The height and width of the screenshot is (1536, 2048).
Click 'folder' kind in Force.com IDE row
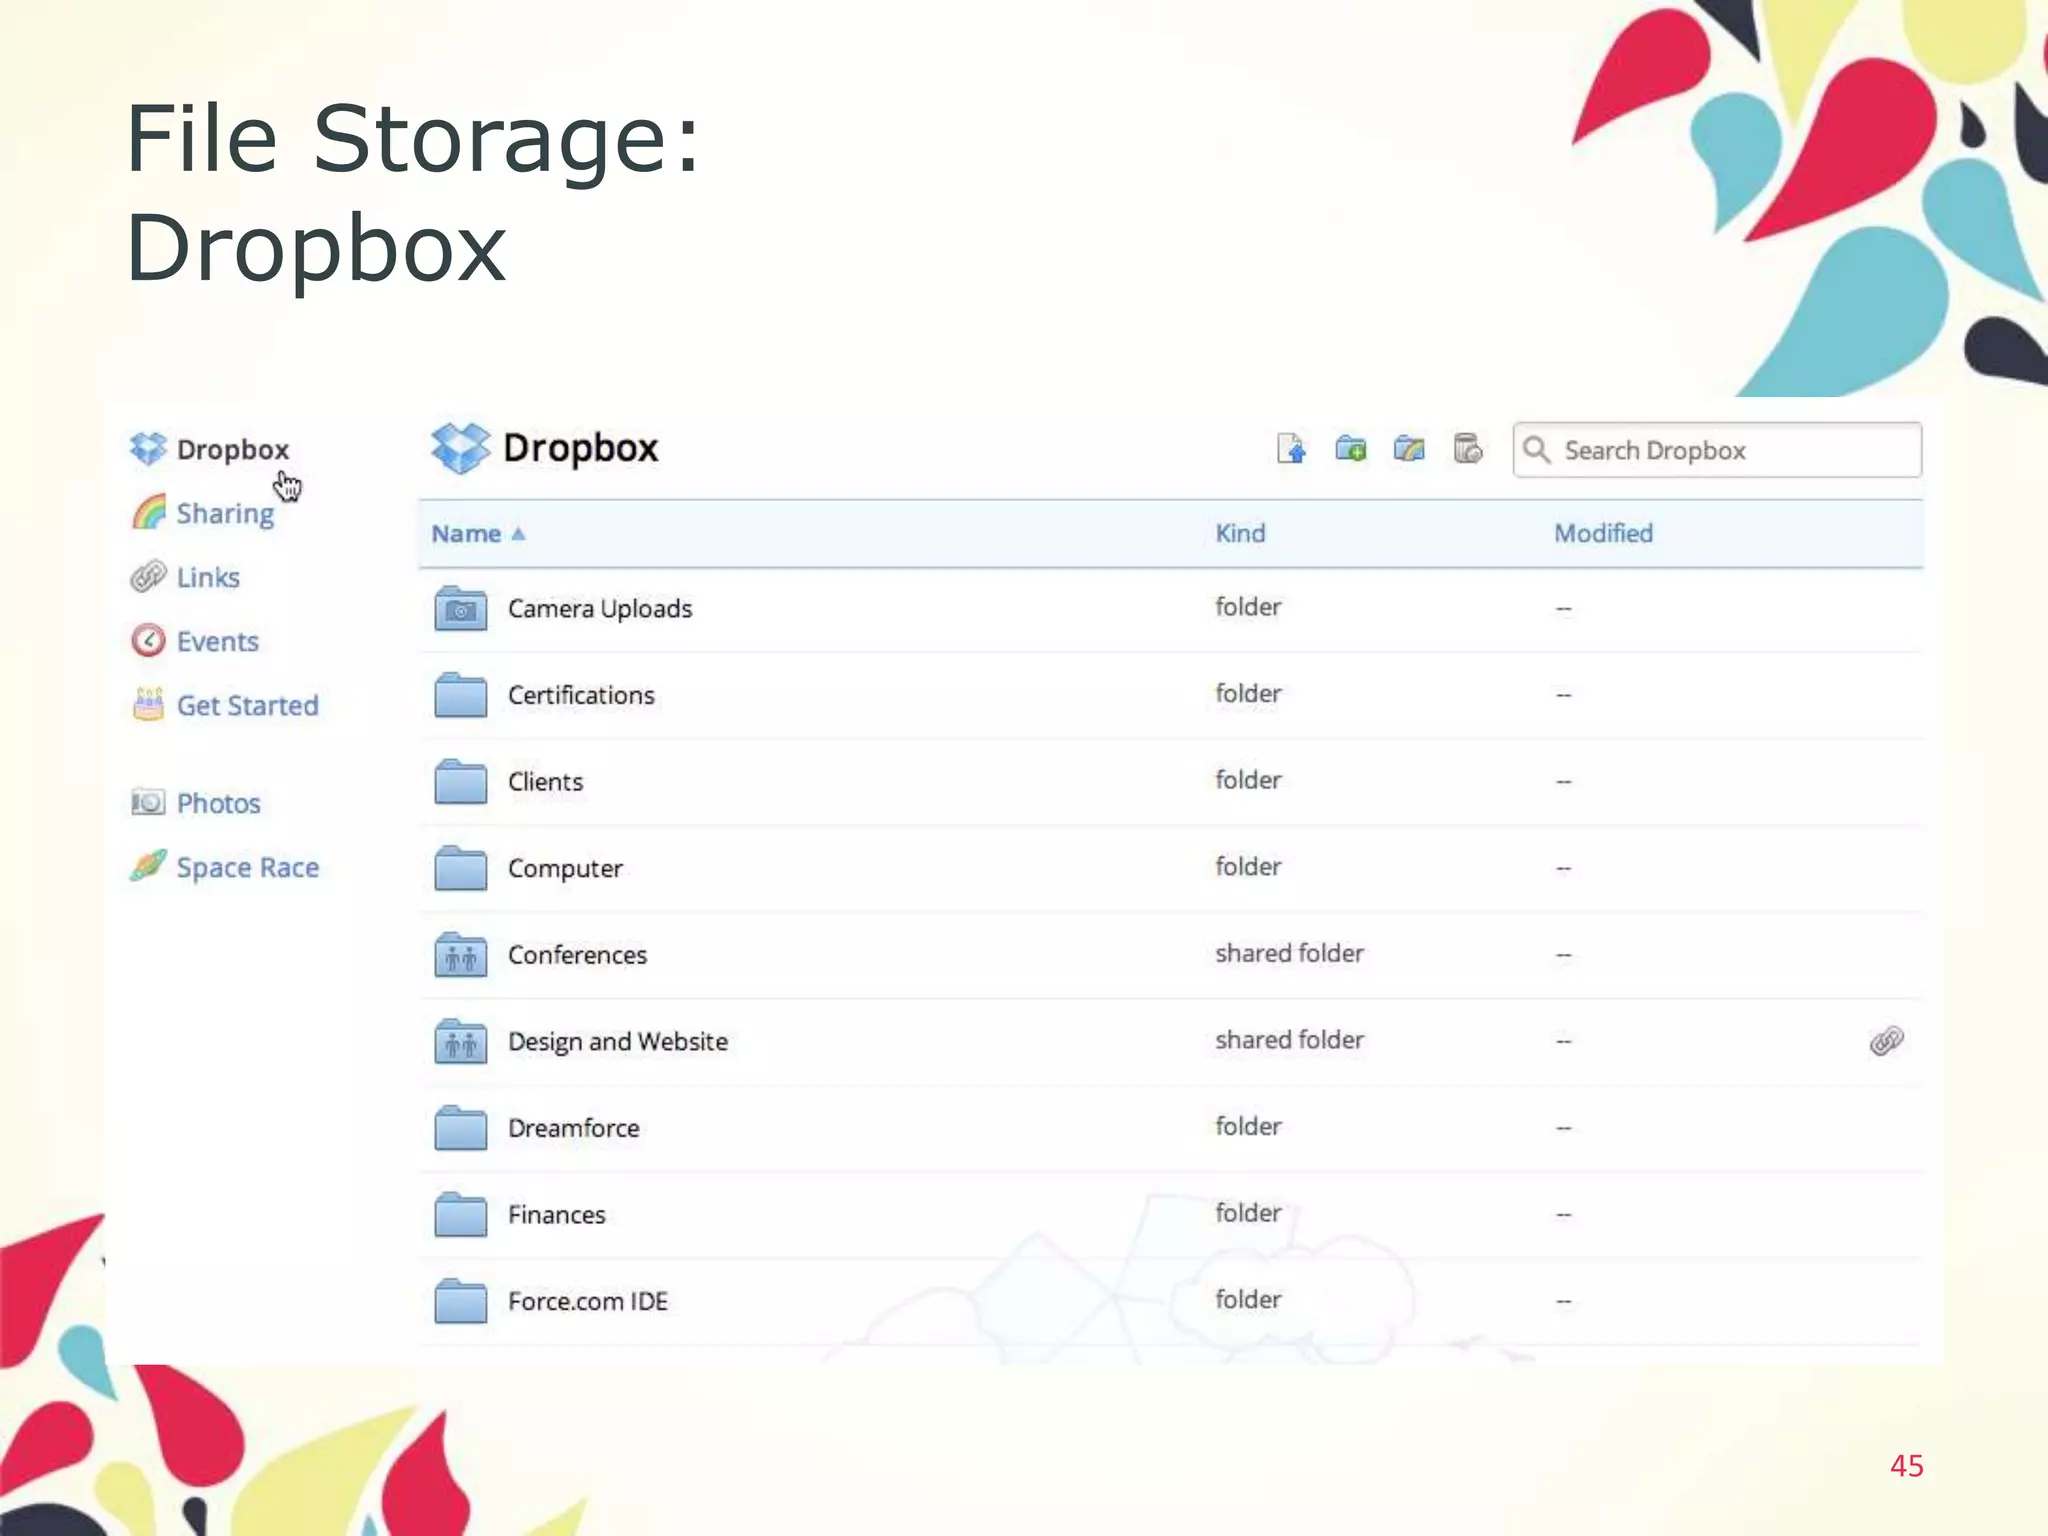click(x=1248, y=1299)
